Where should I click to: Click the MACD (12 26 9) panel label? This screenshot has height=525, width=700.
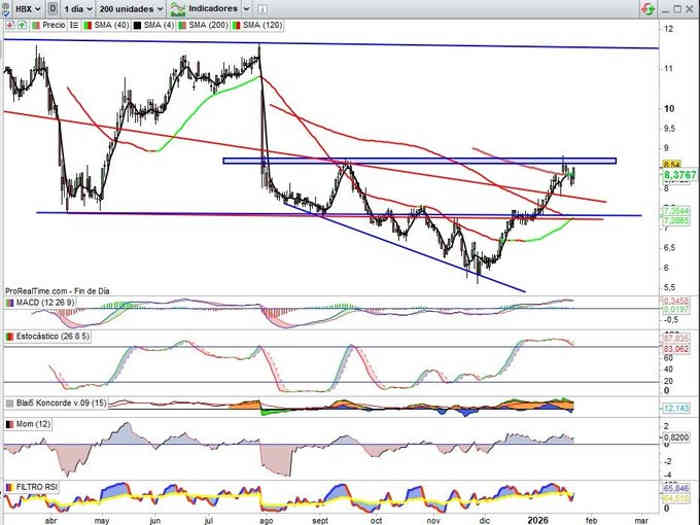[44, 302]
